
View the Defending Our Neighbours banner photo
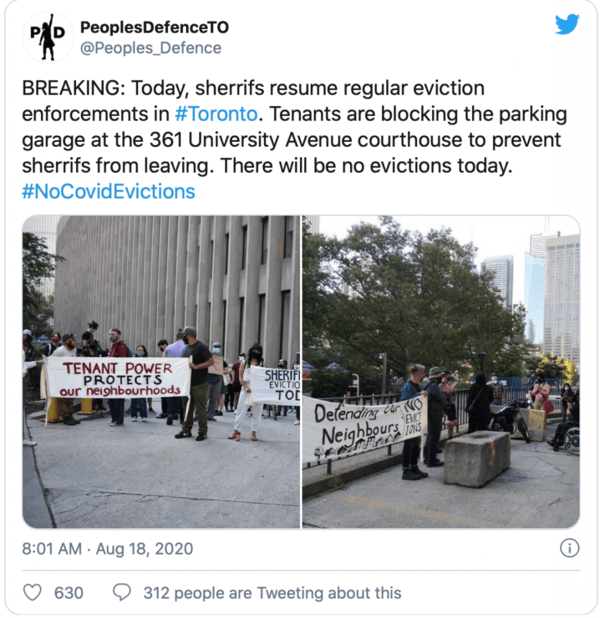pyautogui.click(x=441, y=372)
